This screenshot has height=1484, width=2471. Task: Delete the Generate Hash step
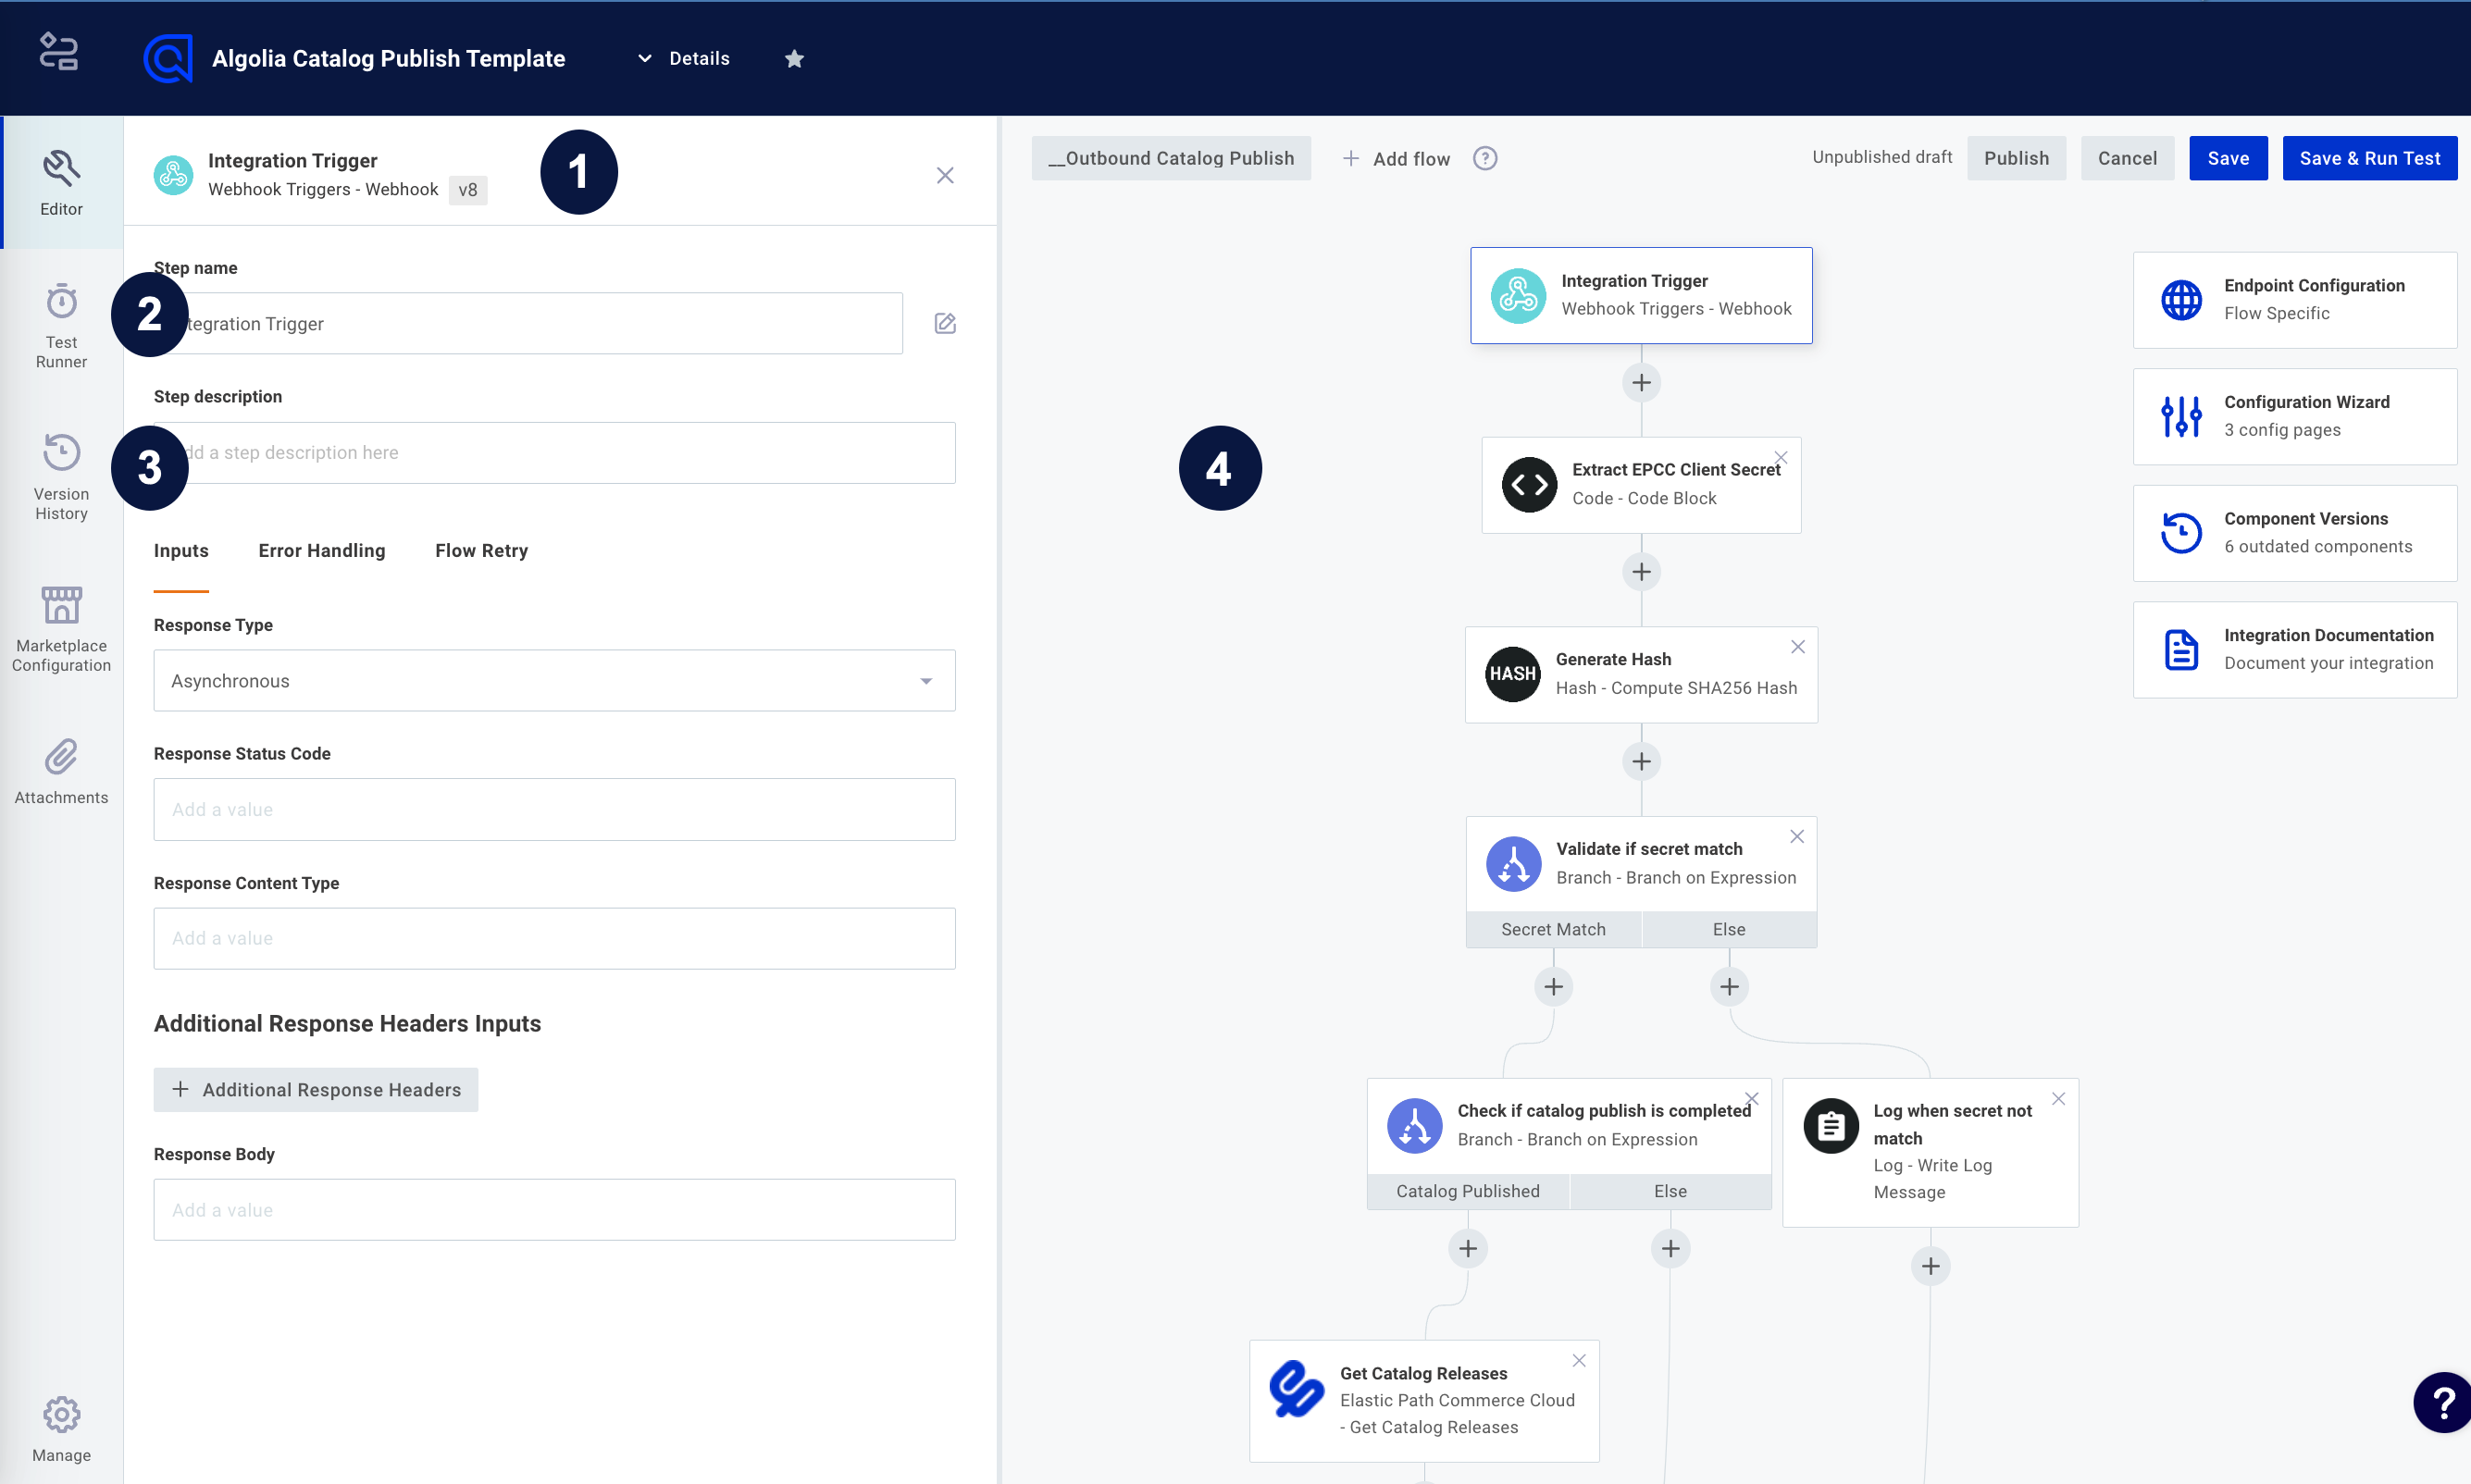click(x=1797, y=647)
